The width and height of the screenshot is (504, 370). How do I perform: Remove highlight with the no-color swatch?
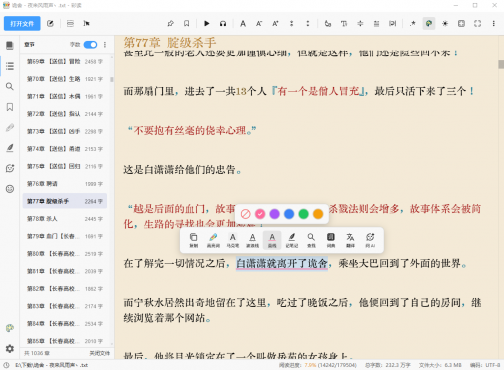click(x=245, y=214)
